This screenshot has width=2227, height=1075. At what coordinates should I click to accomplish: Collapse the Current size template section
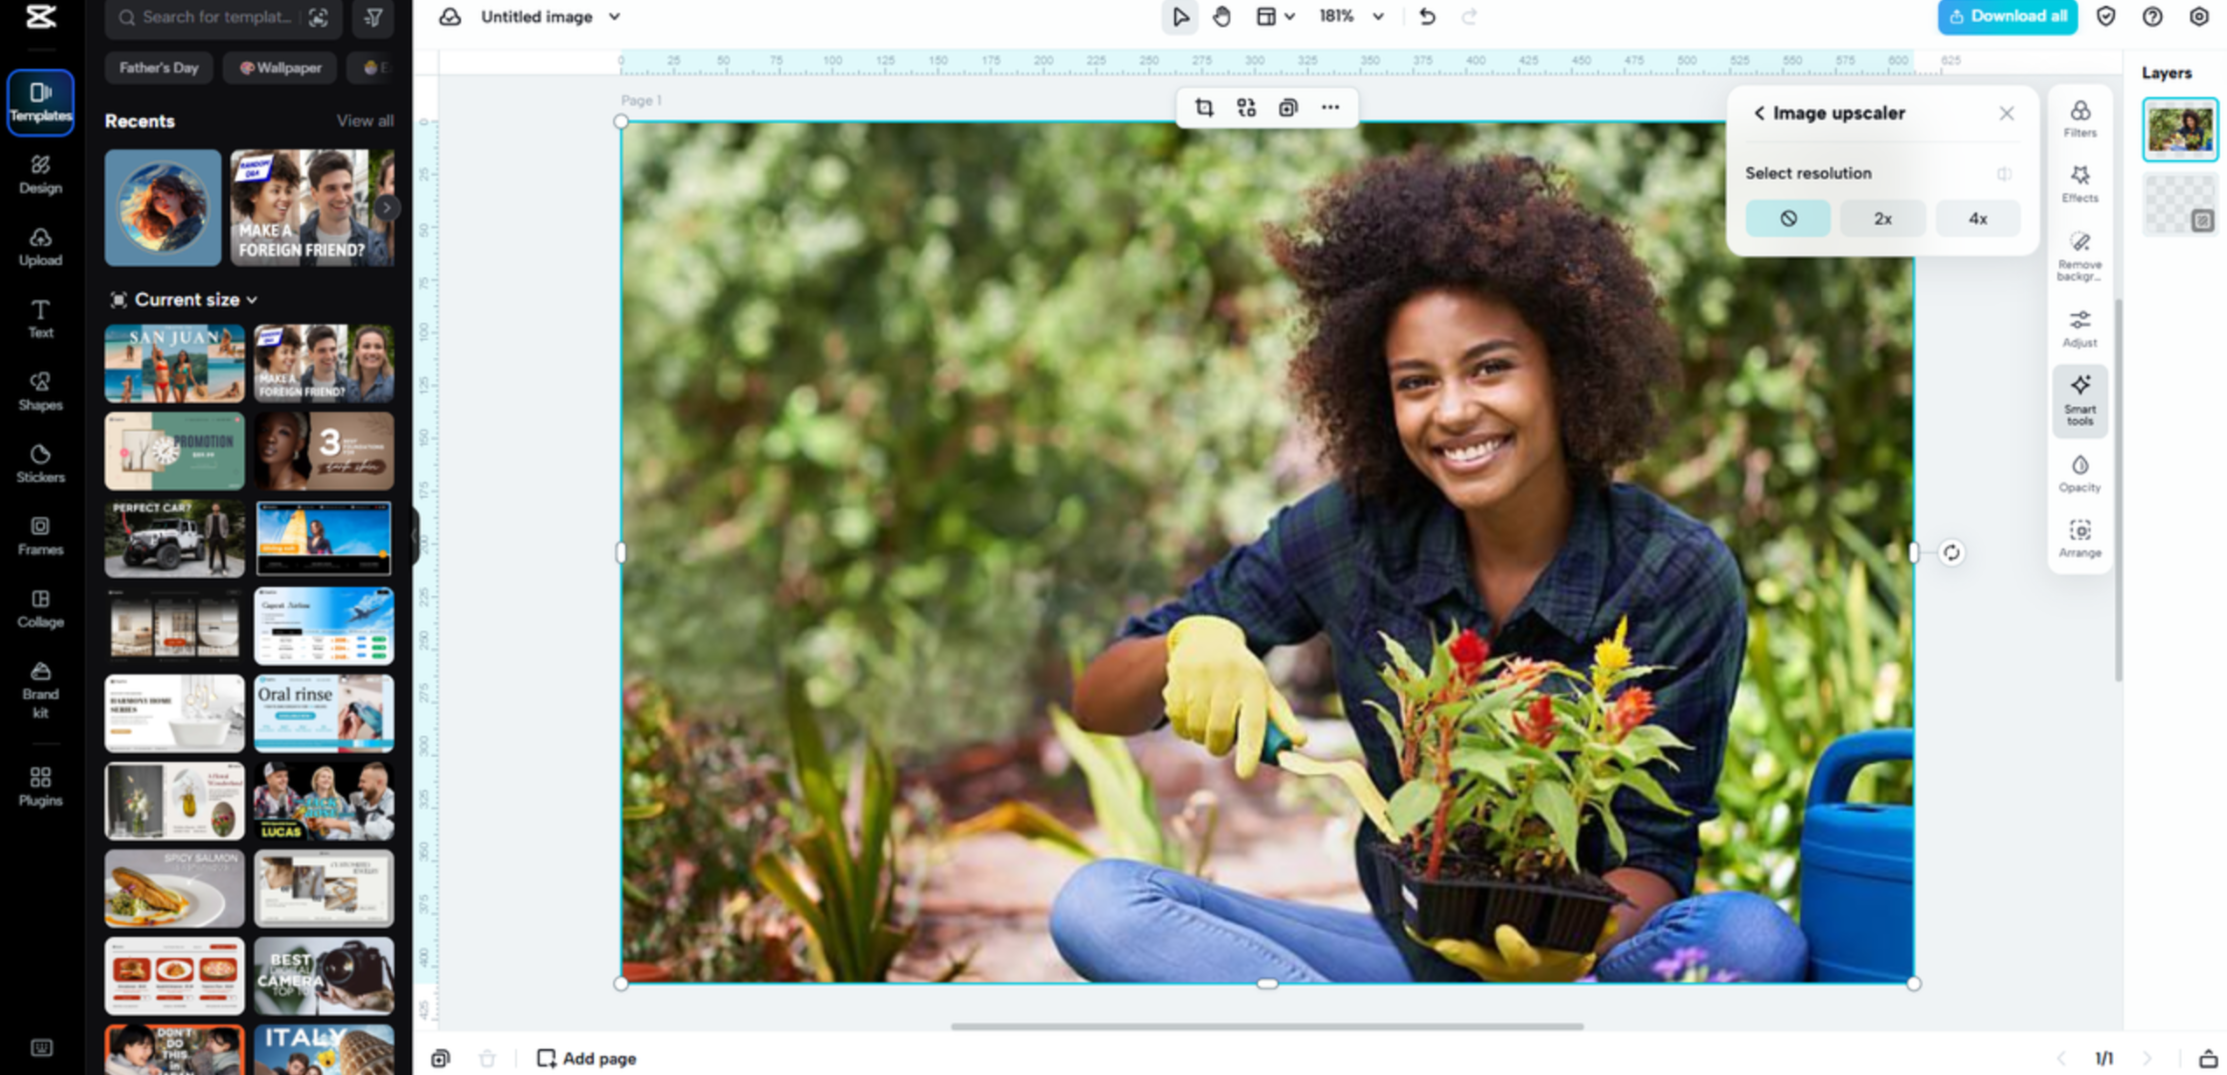click(x=253, y=299)
